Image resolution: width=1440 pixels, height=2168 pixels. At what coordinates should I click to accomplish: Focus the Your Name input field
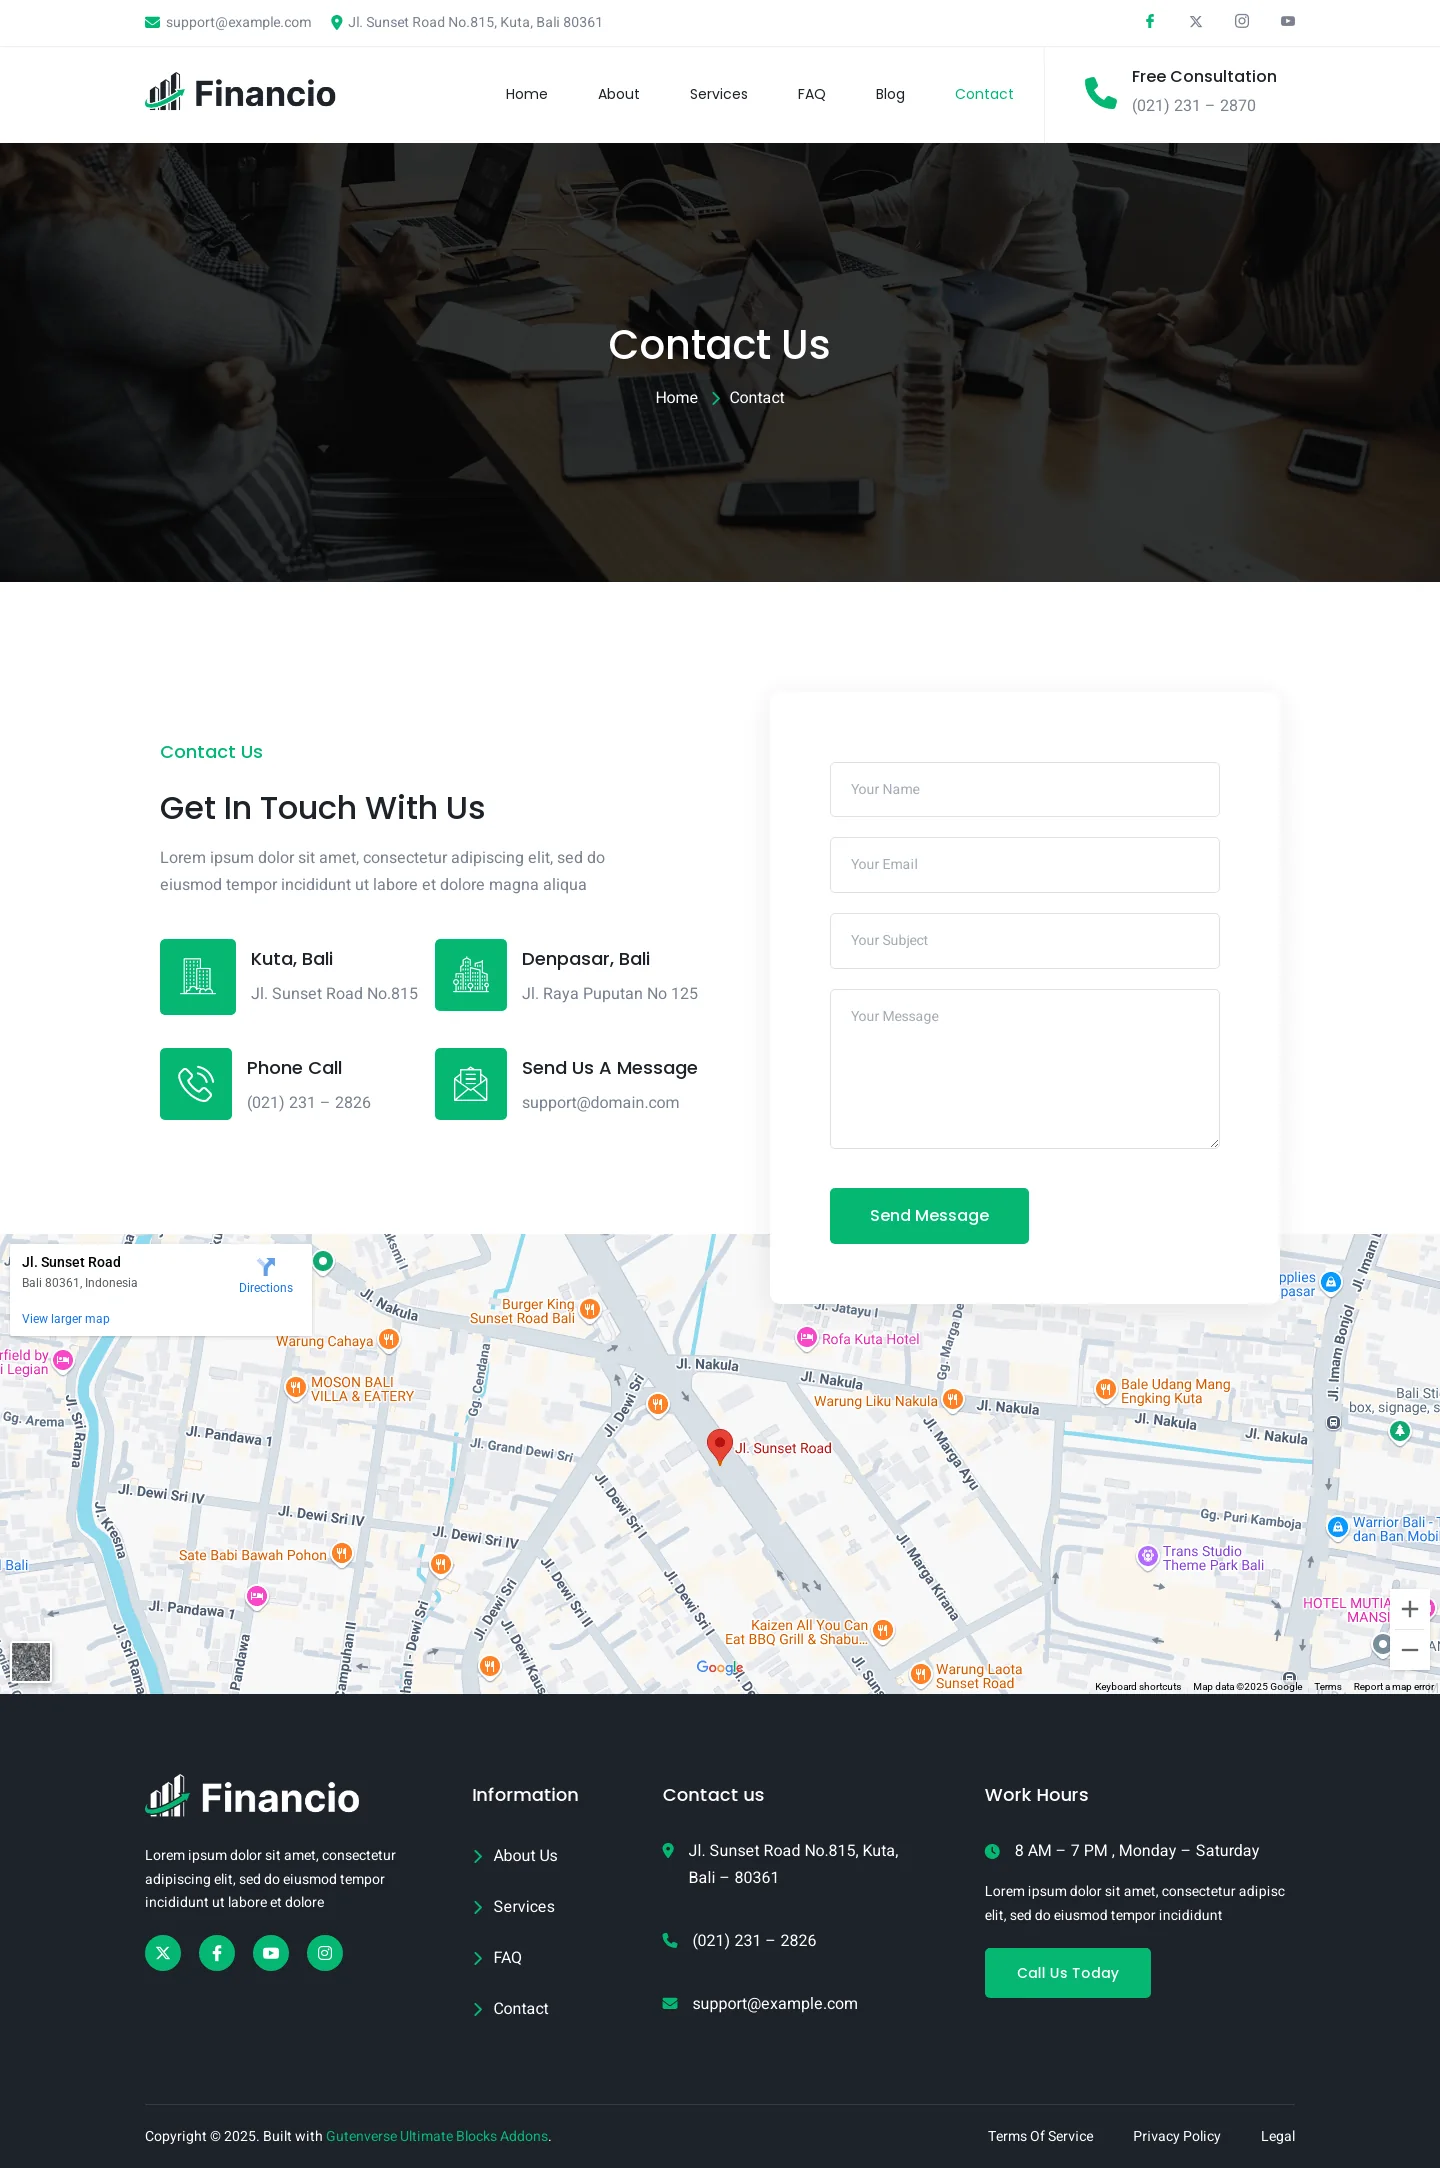[x=1024, y=789]
